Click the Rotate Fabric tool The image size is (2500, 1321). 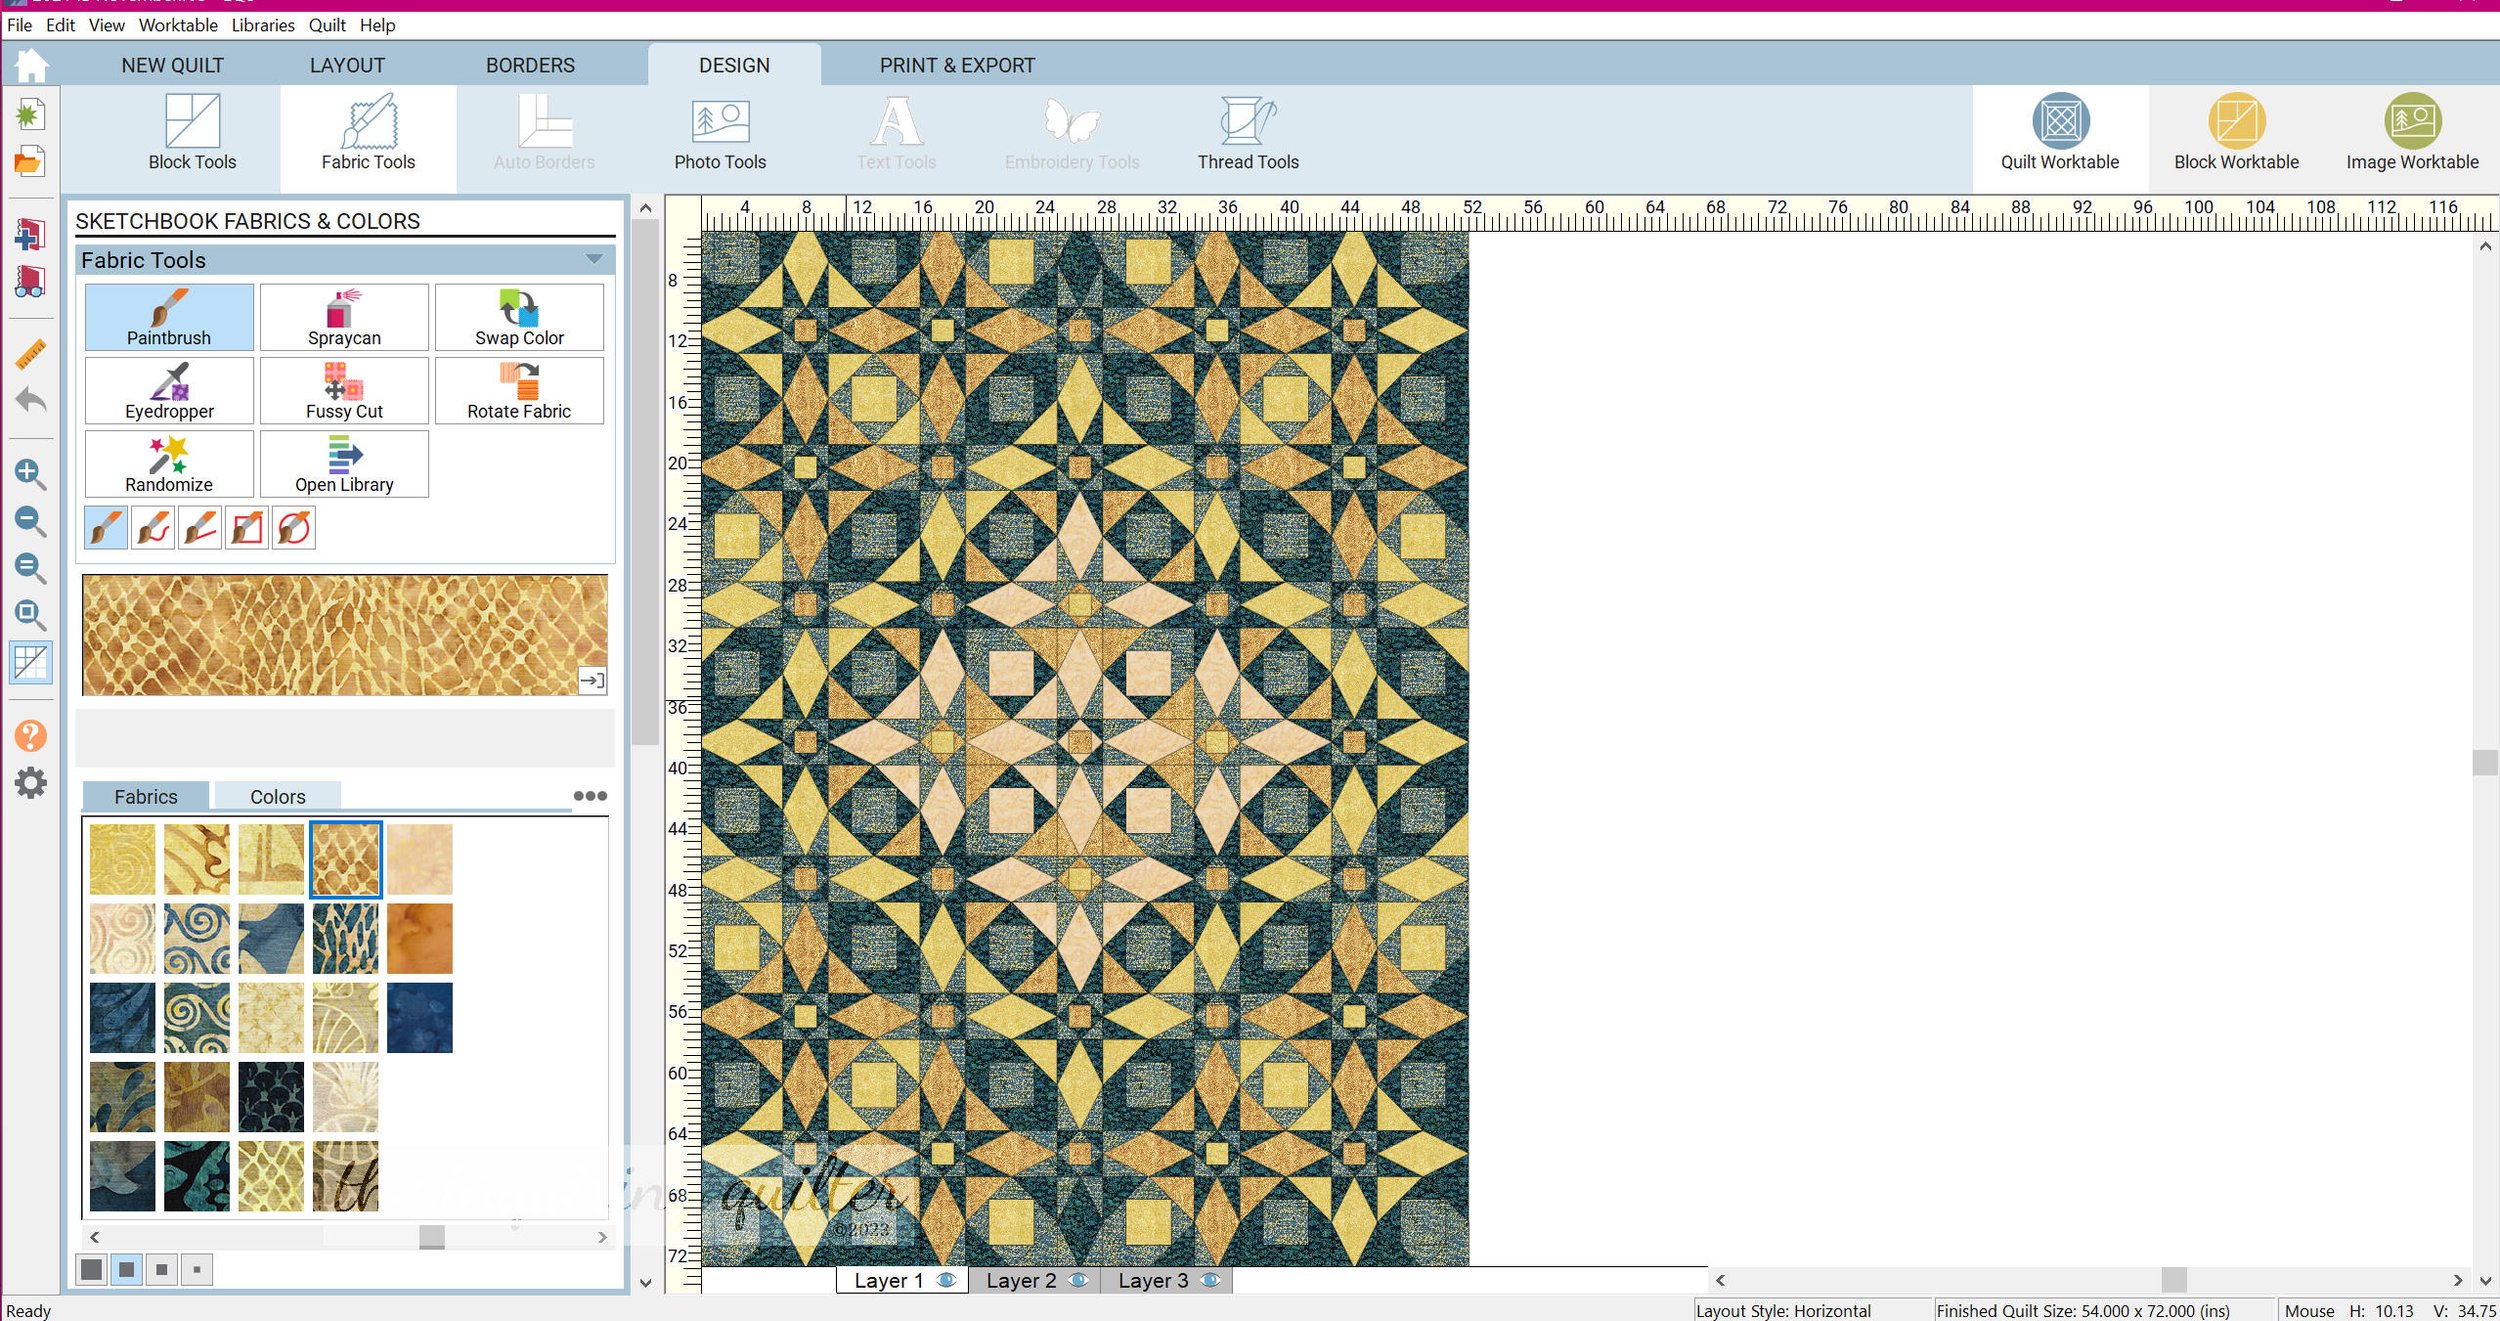tap(519, 391)
